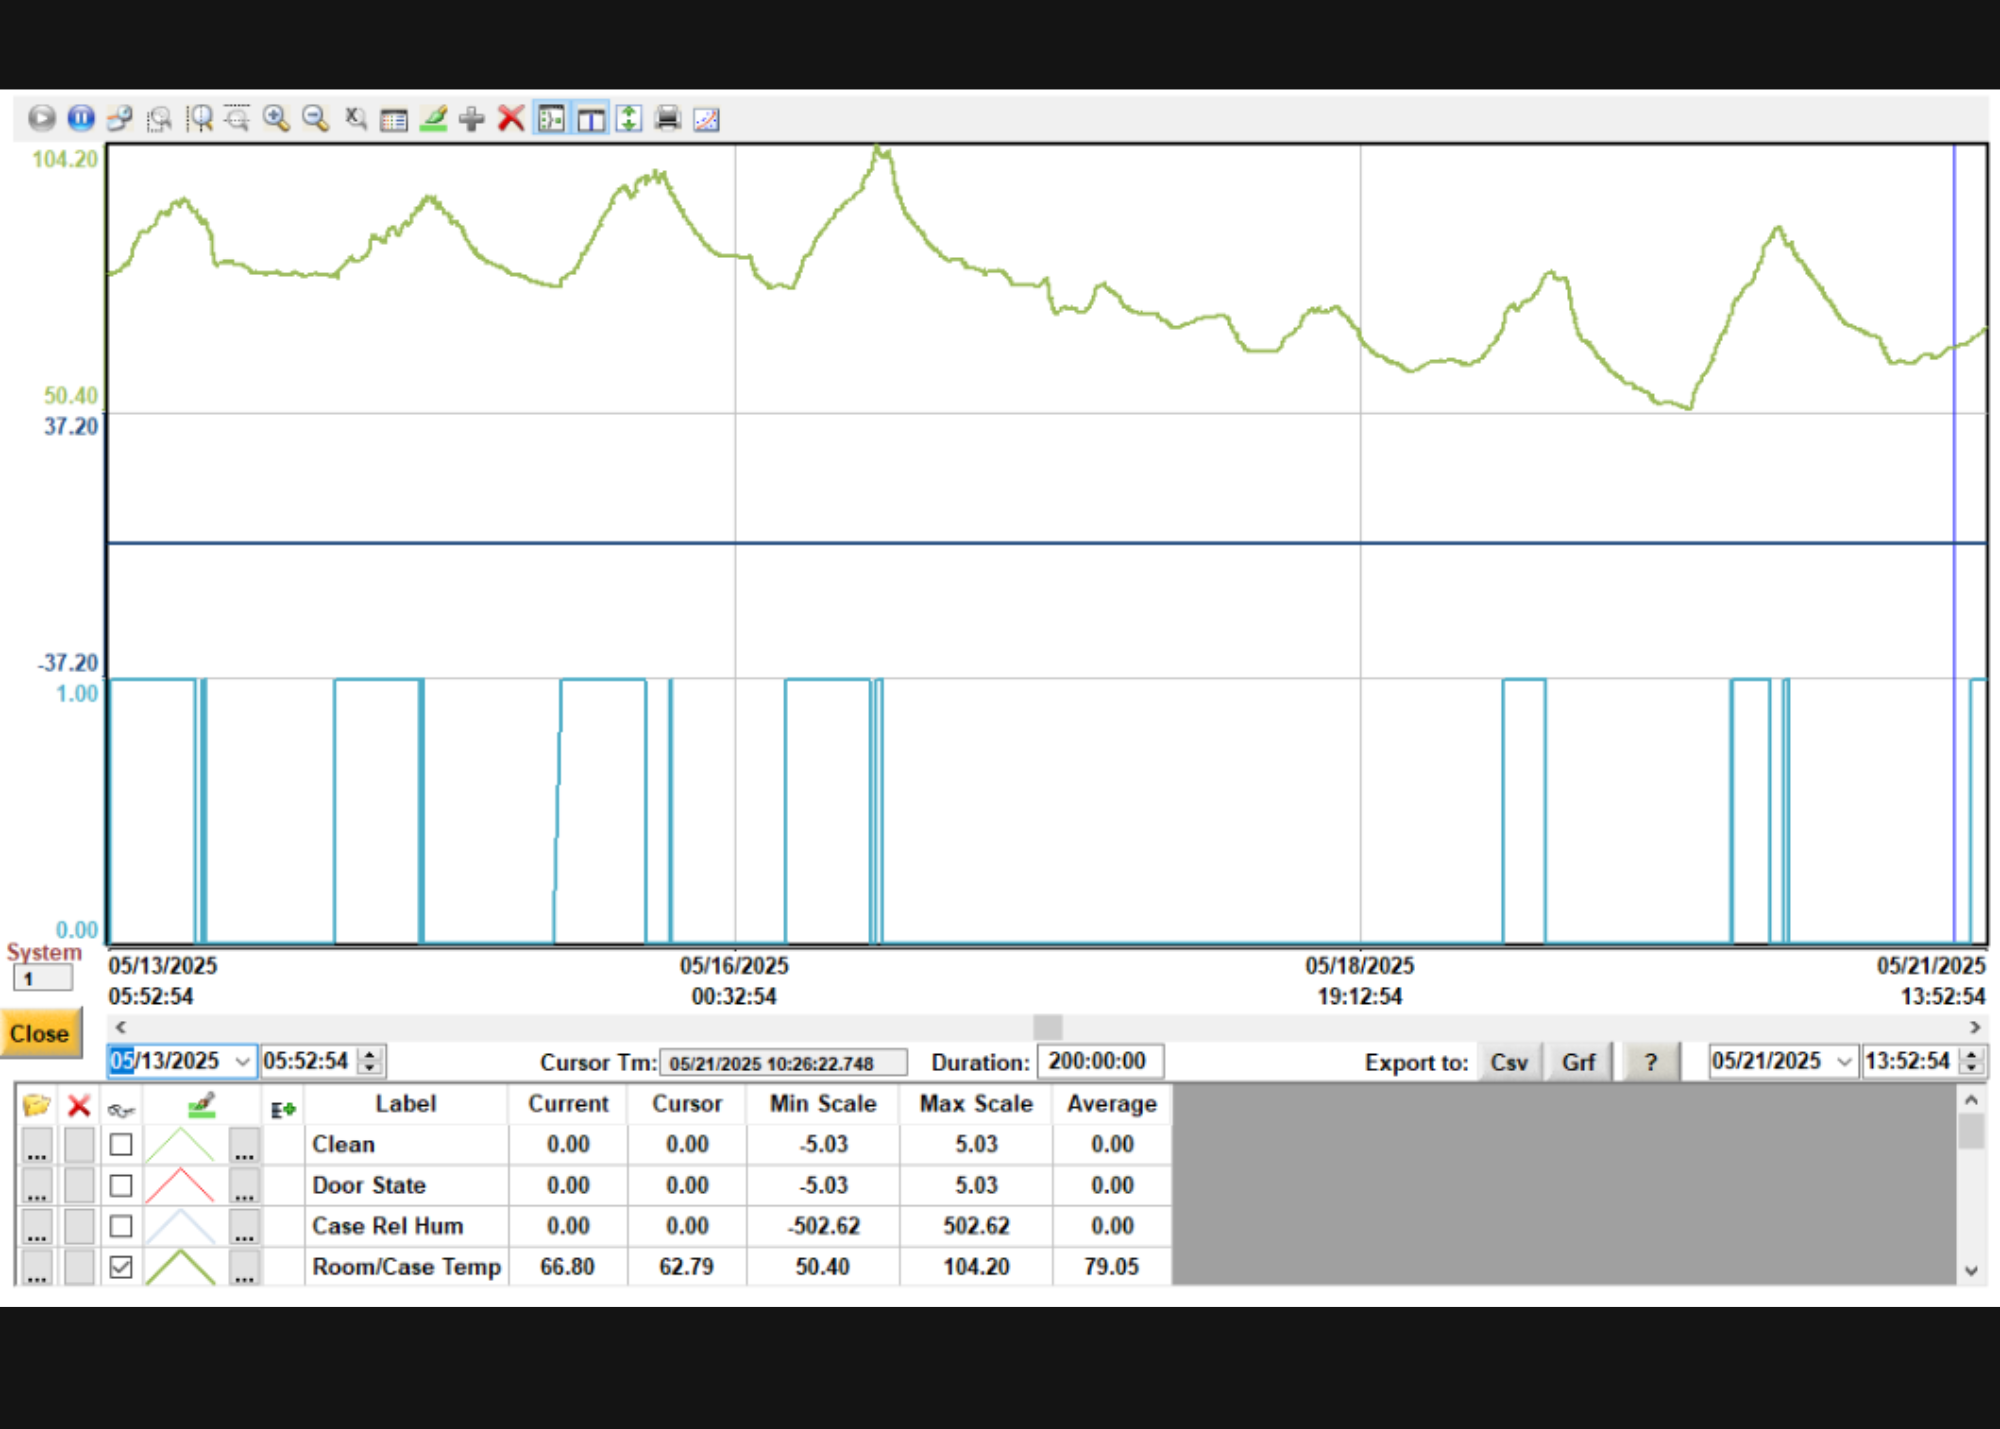
Task: Export the graph as Grf
Action: point(1578,1062)
